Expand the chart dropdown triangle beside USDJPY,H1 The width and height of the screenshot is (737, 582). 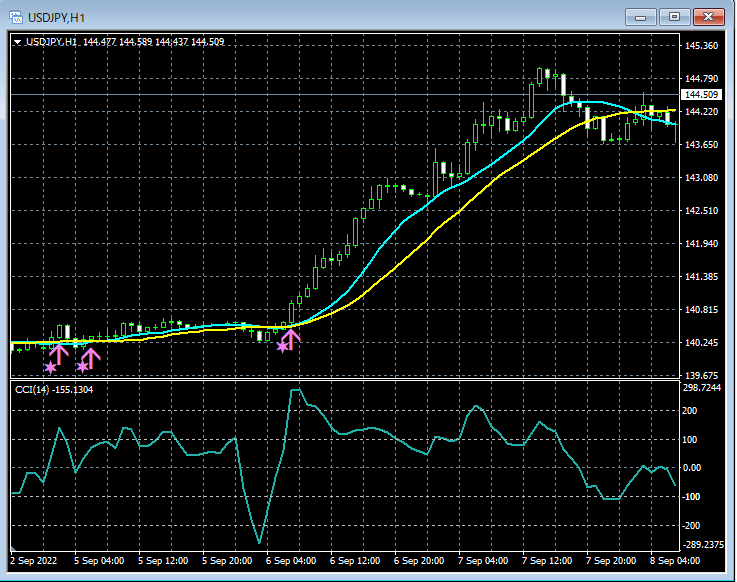pyautogui.click(x=17, y=42)
